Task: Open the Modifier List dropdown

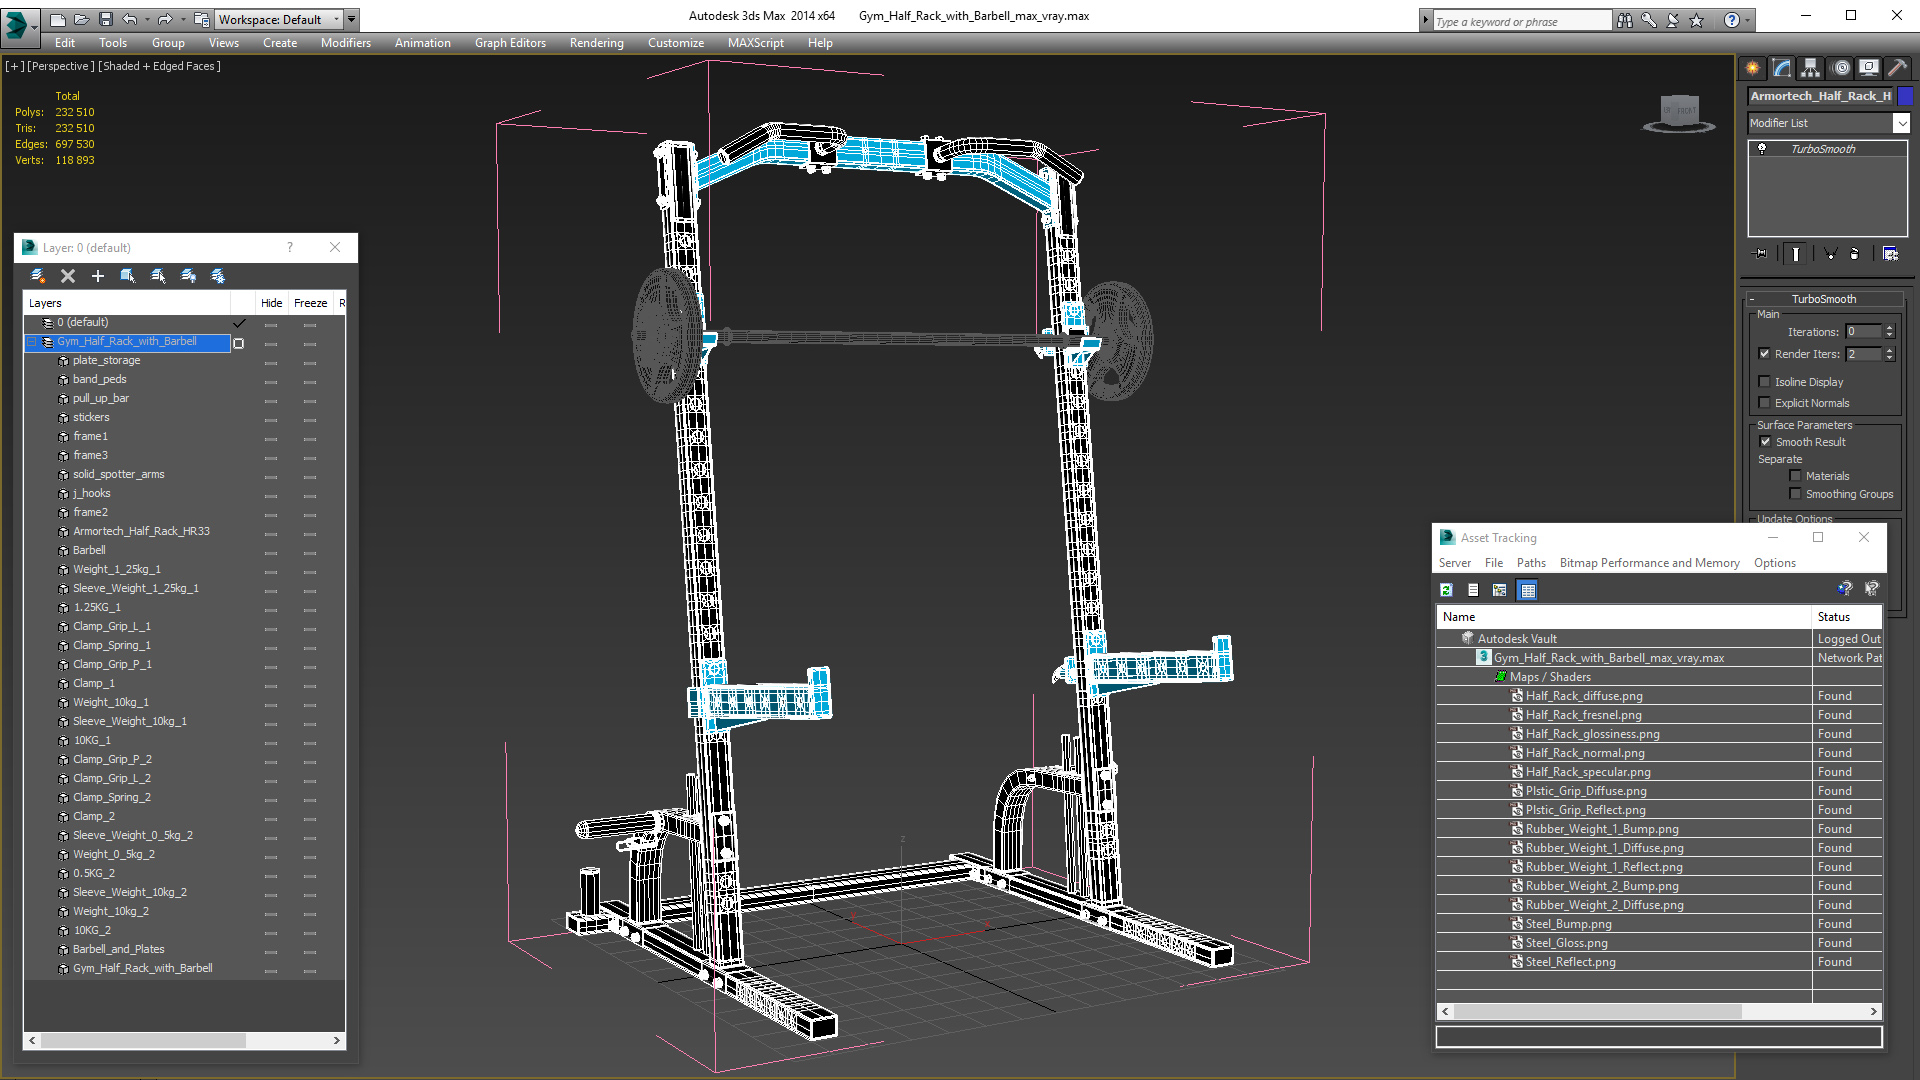Action: click(x=1900, y=123)
